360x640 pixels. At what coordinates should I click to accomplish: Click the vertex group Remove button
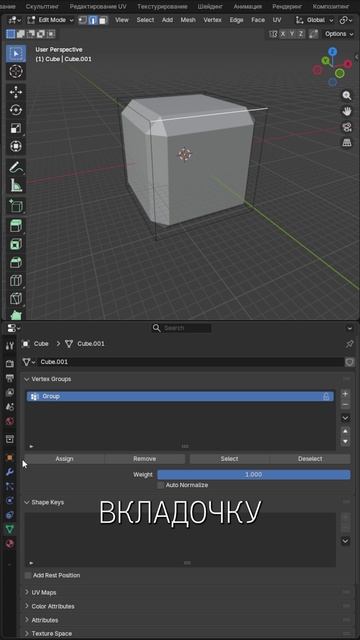(145, 459)
